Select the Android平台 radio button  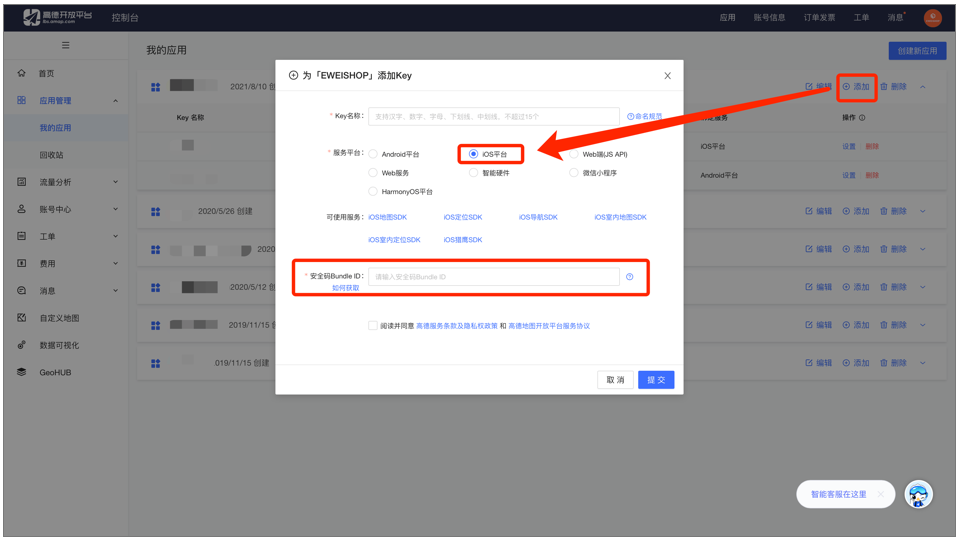point(373,154)
